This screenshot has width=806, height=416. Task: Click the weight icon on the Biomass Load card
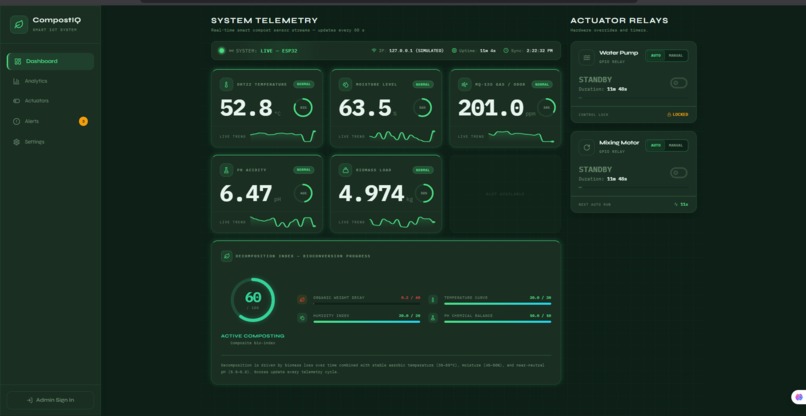[345, 170]
